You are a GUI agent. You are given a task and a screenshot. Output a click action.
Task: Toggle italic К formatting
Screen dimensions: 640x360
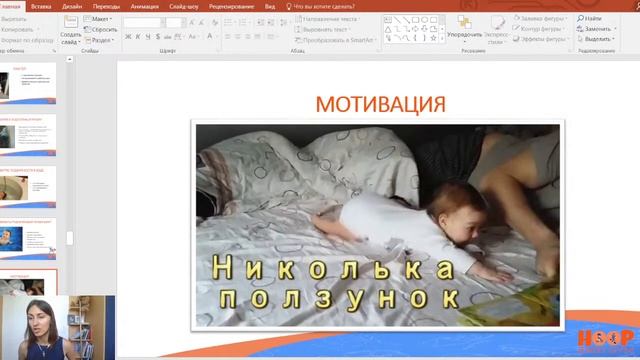pyautogui.click(x=138, y=37)
